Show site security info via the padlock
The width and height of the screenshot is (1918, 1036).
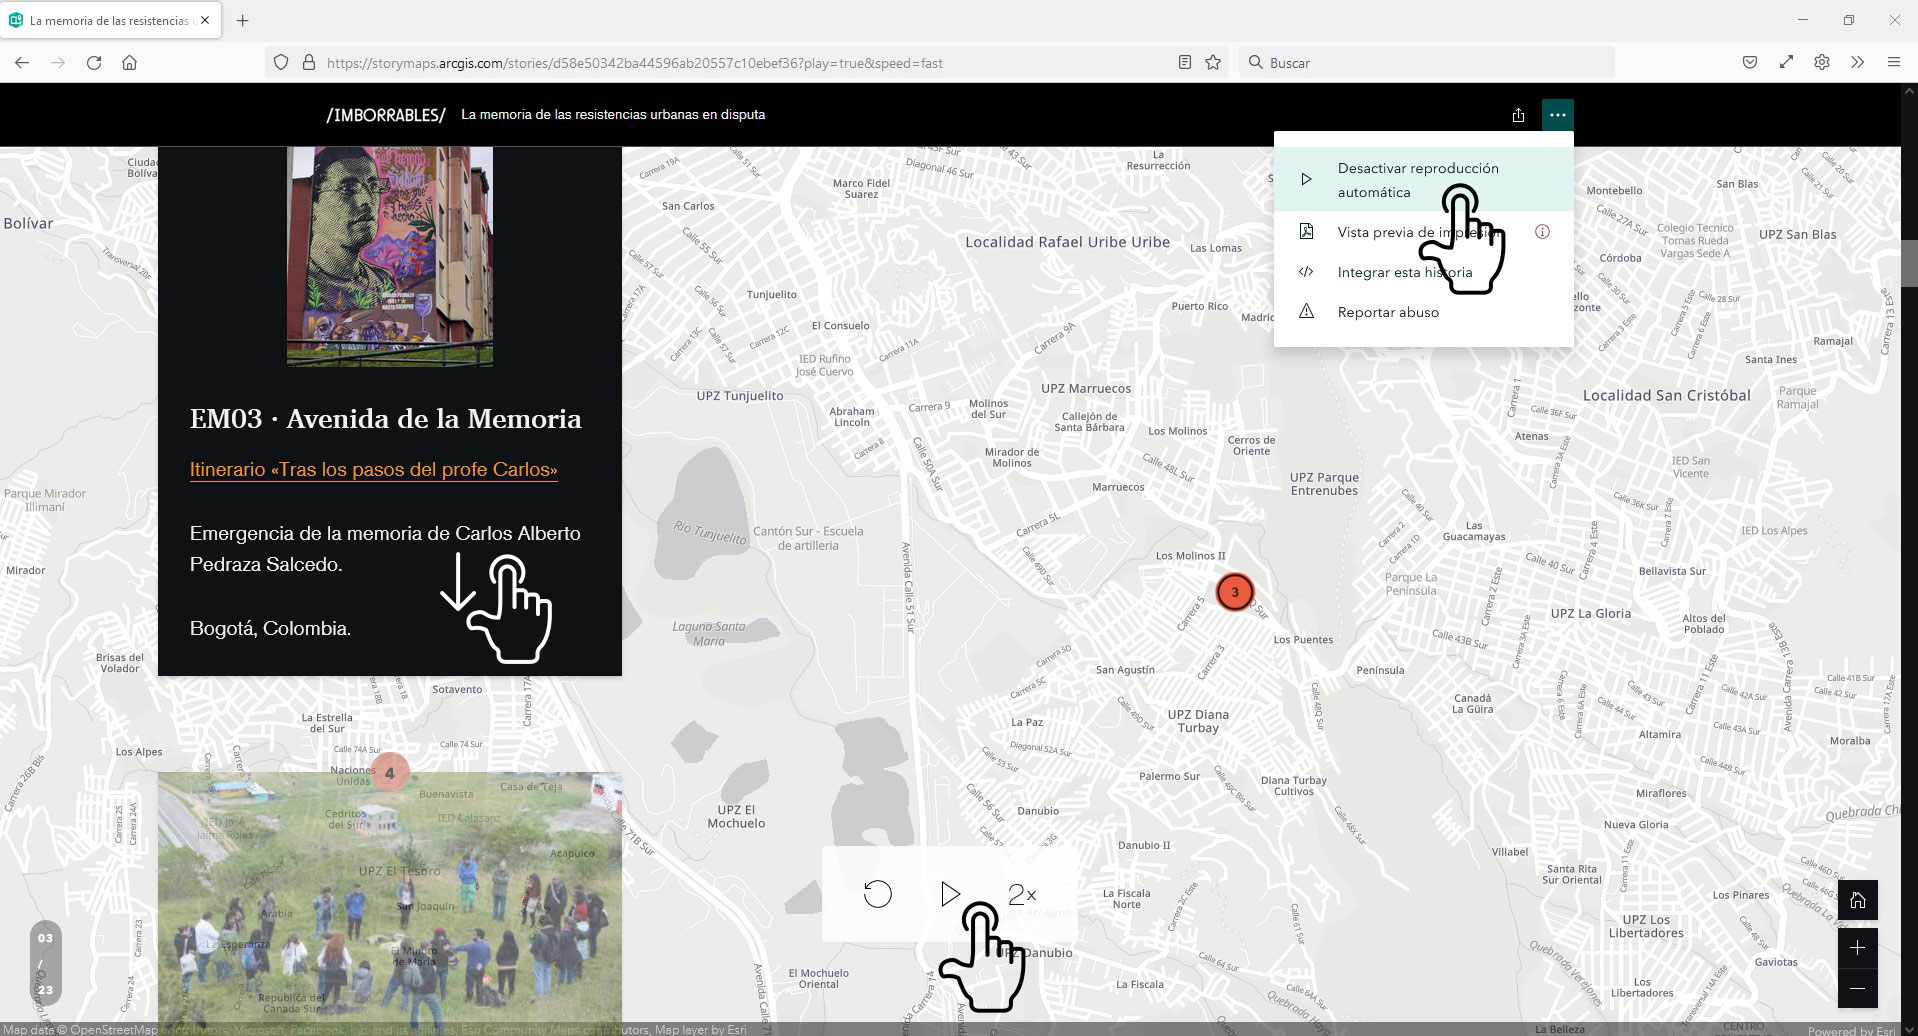[308, 62]
